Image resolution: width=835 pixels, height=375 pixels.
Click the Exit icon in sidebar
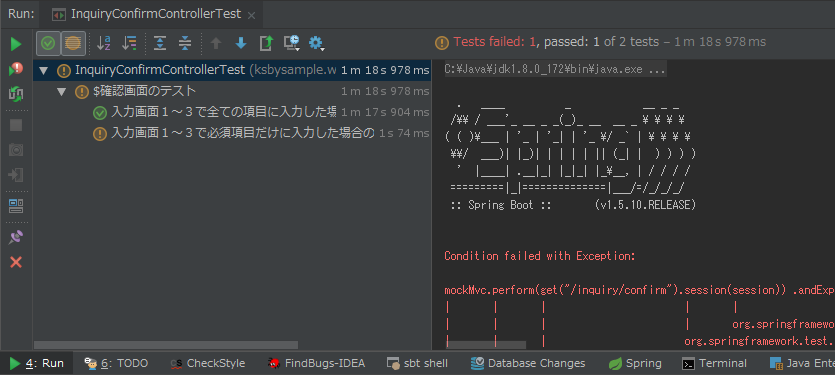click(x=16, y=175)
